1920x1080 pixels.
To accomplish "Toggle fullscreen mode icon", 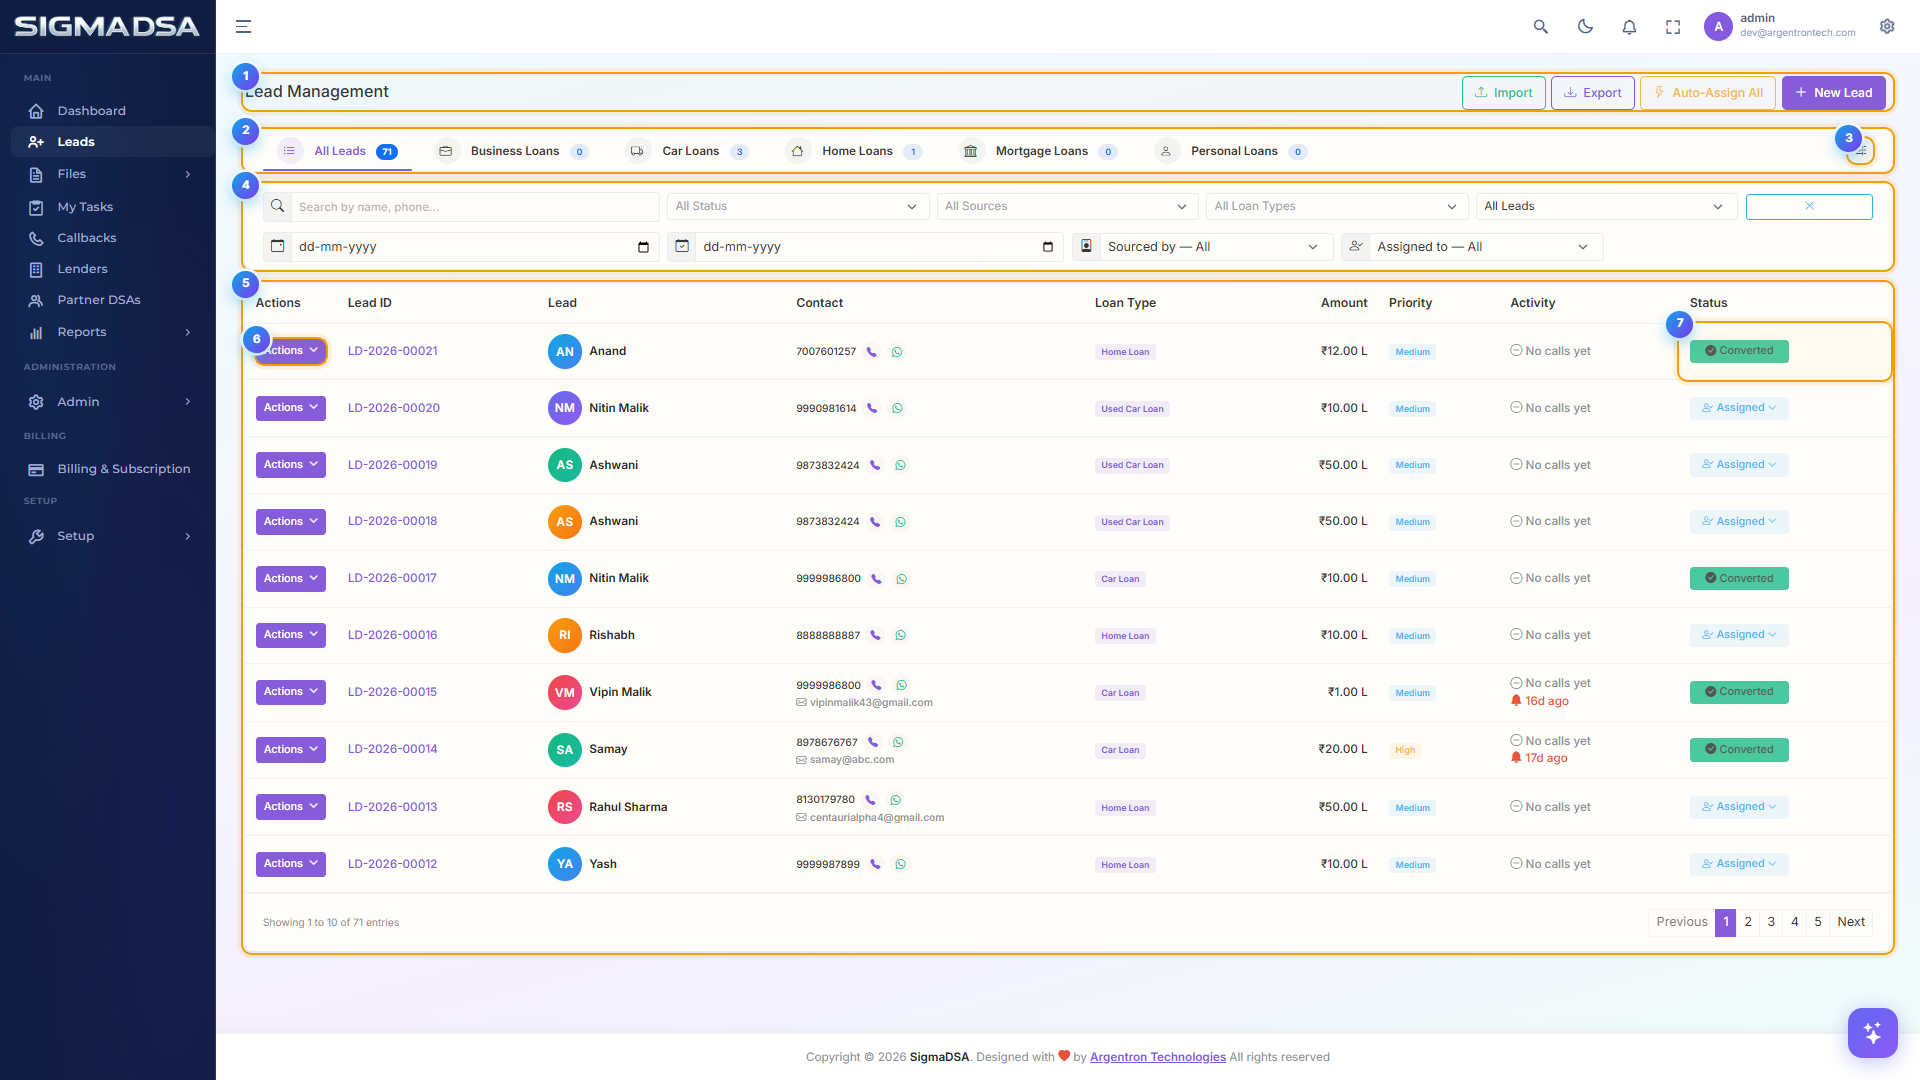I will 1673,27.
